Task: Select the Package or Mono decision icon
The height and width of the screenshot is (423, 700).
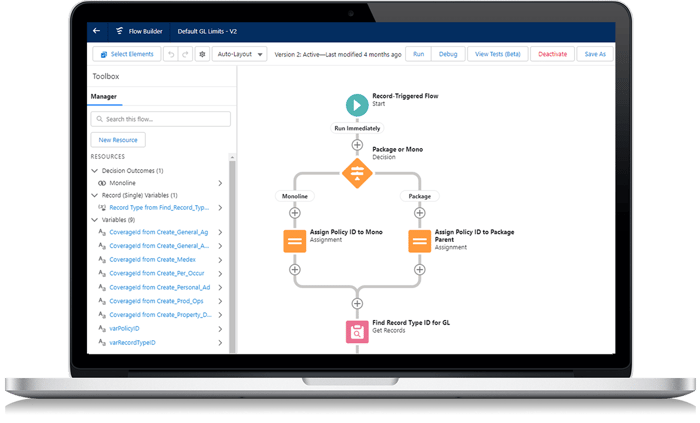Action: pos(357,173)
